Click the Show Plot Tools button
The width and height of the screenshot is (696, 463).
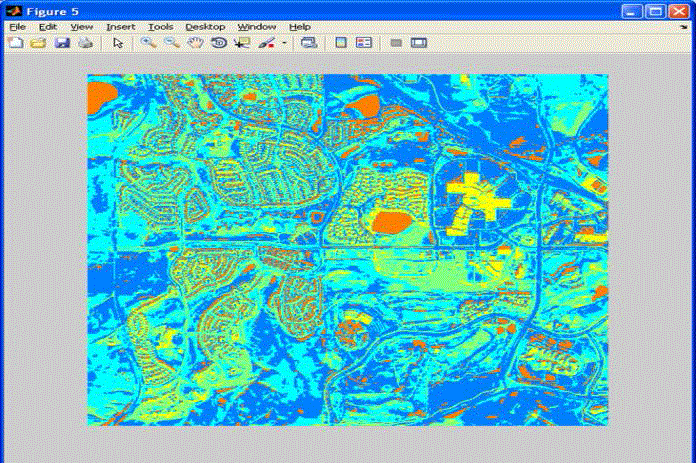[x=419, y=43]
